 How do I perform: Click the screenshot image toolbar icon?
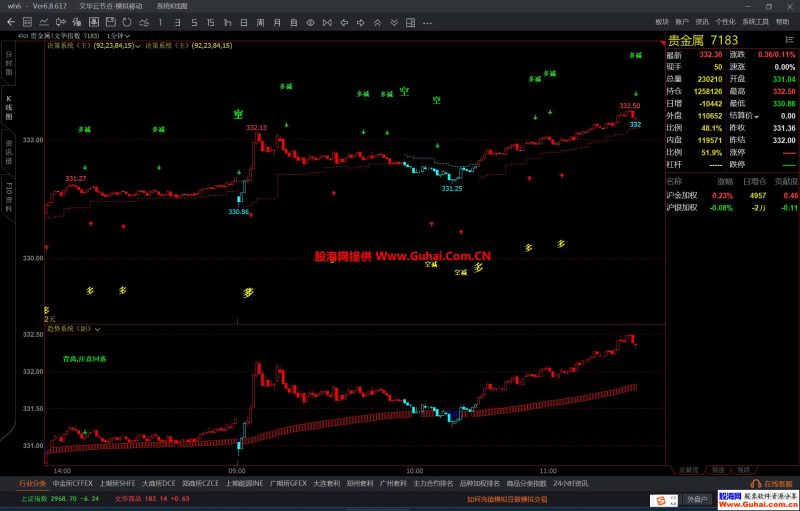point(94,22)
